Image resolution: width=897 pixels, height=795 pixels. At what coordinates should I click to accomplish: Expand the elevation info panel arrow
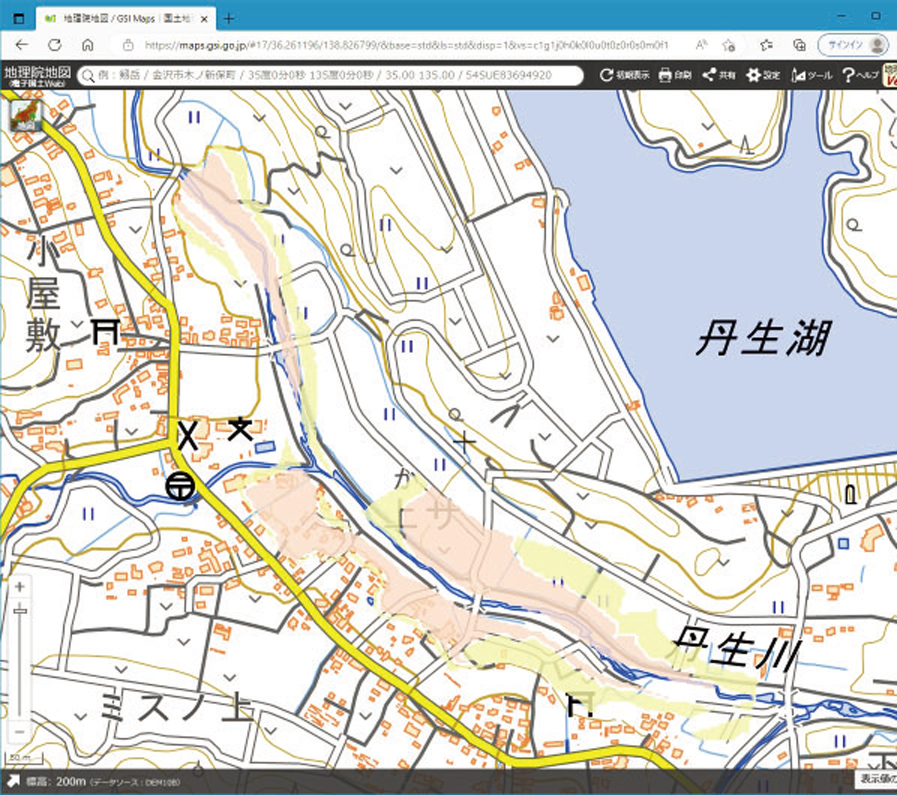point(13,781)
